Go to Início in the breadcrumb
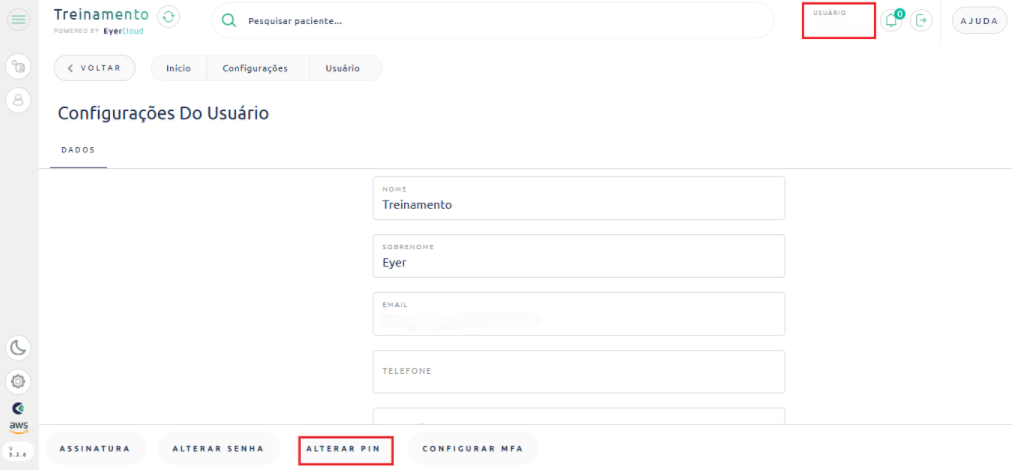The image size is (1012, 470). pos(178,68)
